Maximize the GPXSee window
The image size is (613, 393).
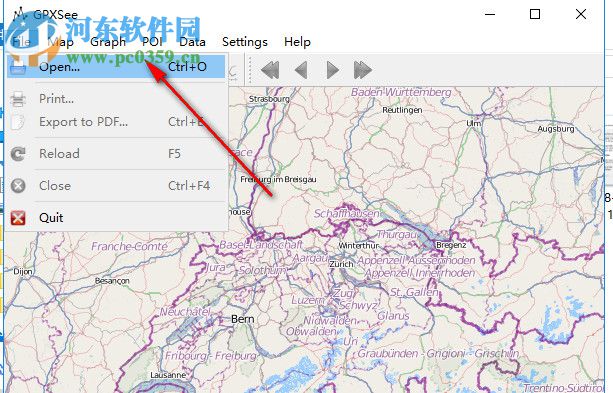tap(535, 14)
